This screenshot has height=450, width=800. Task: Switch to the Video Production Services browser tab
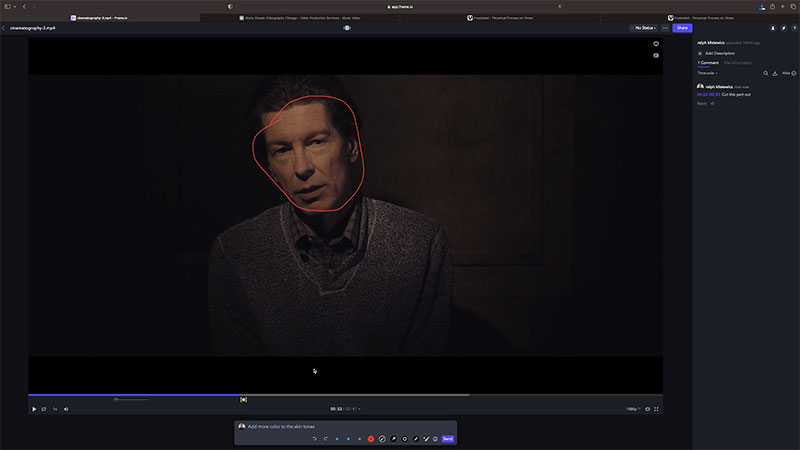click(300, 18)
